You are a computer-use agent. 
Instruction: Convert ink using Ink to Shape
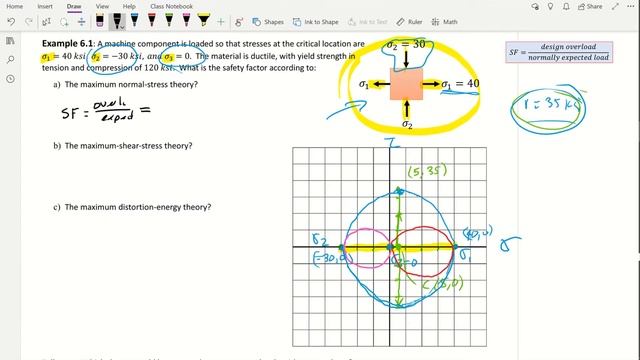pos(316,22)
